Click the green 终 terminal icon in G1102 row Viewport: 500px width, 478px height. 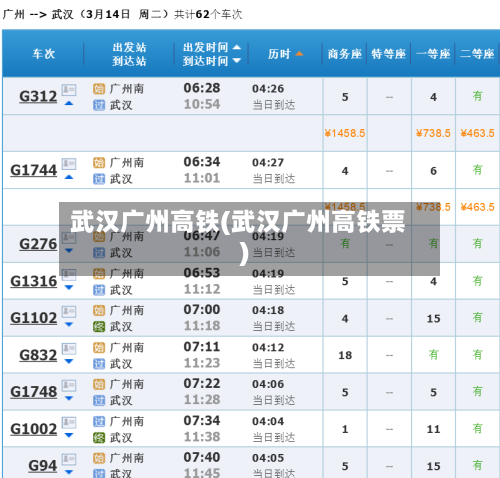pyautogui.click(x=99, y=327)
